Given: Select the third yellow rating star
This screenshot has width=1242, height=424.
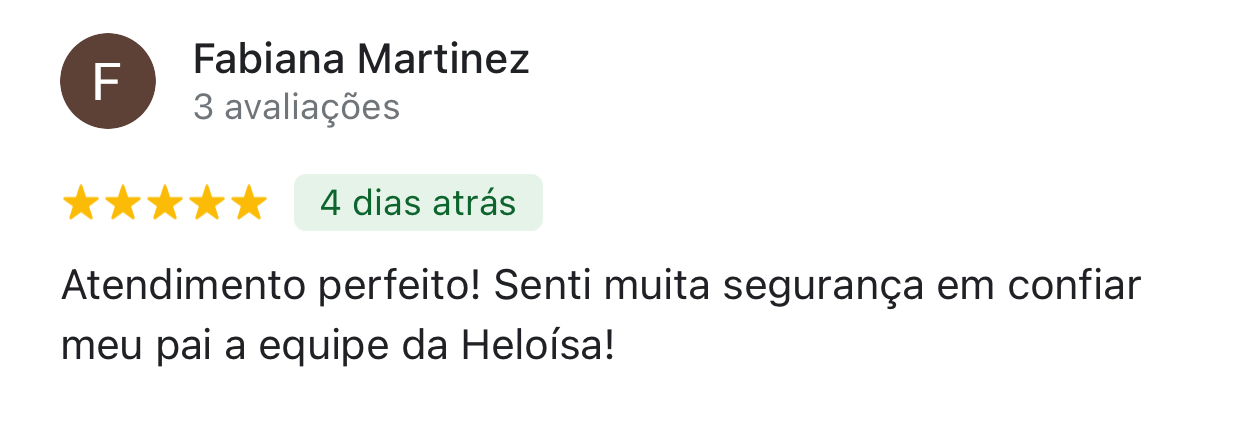Looking at the screenshot, I should (164, 203).
